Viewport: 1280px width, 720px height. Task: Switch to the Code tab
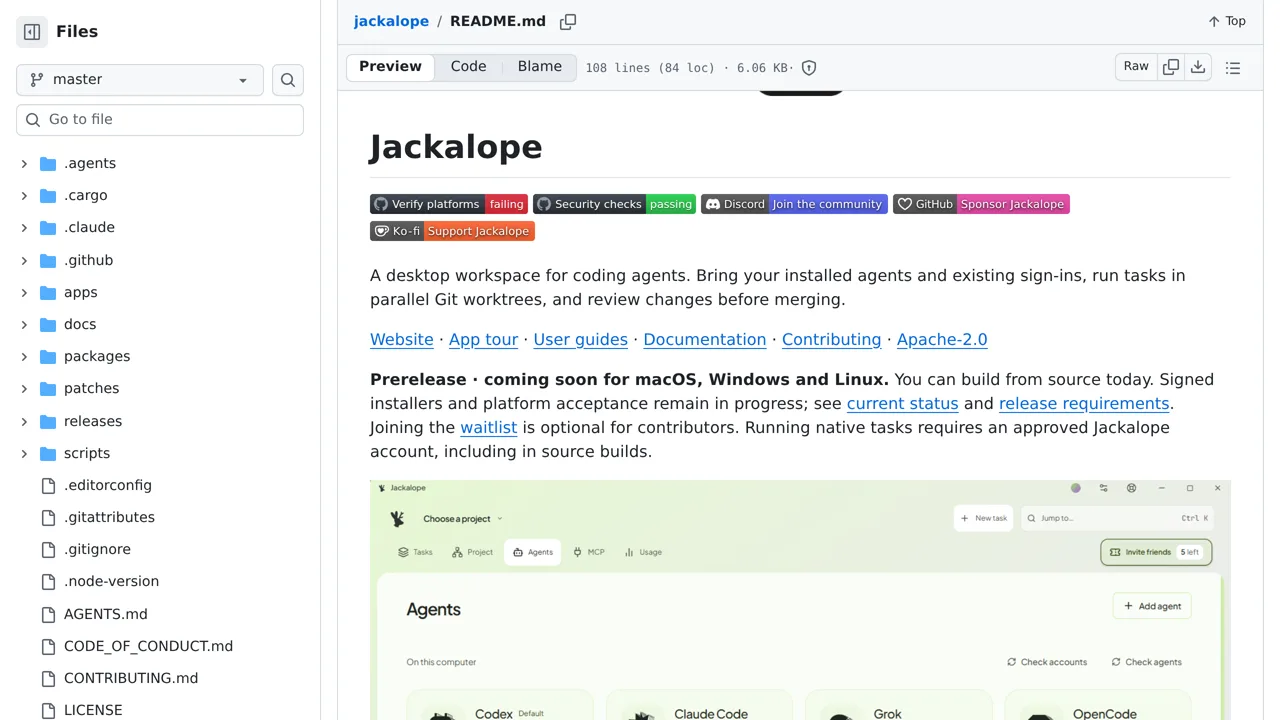[x=468, y=67]
